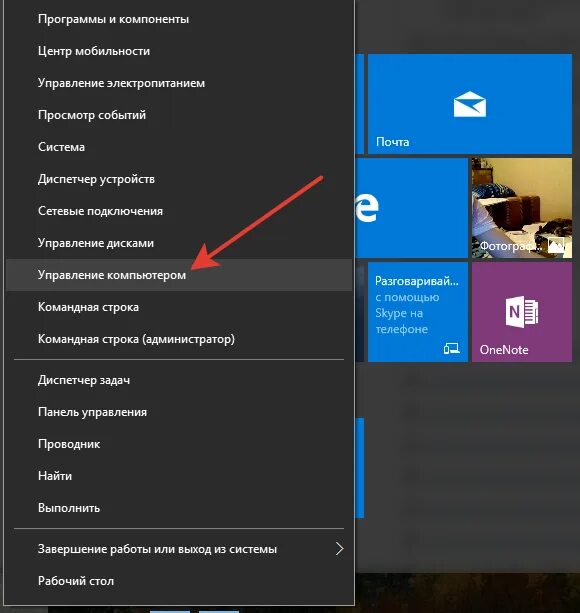This screenshot has width=580, height=613.
Task: Open the Система menu item
Action: (x=179, y=147)
